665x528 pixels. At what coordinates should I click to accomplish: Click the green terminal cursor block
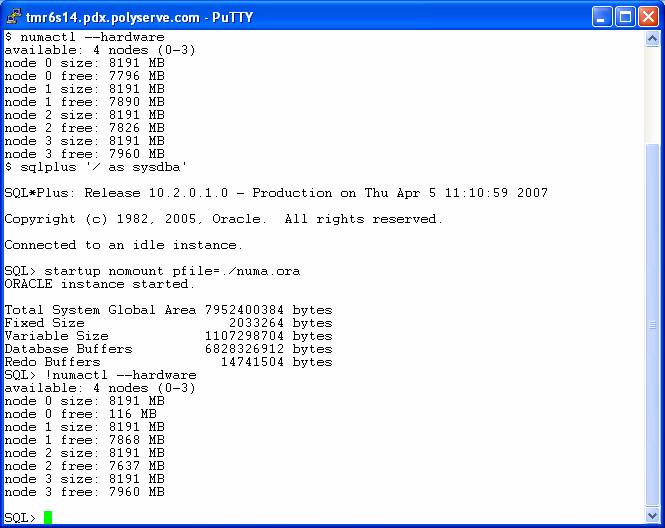point(48,518)
